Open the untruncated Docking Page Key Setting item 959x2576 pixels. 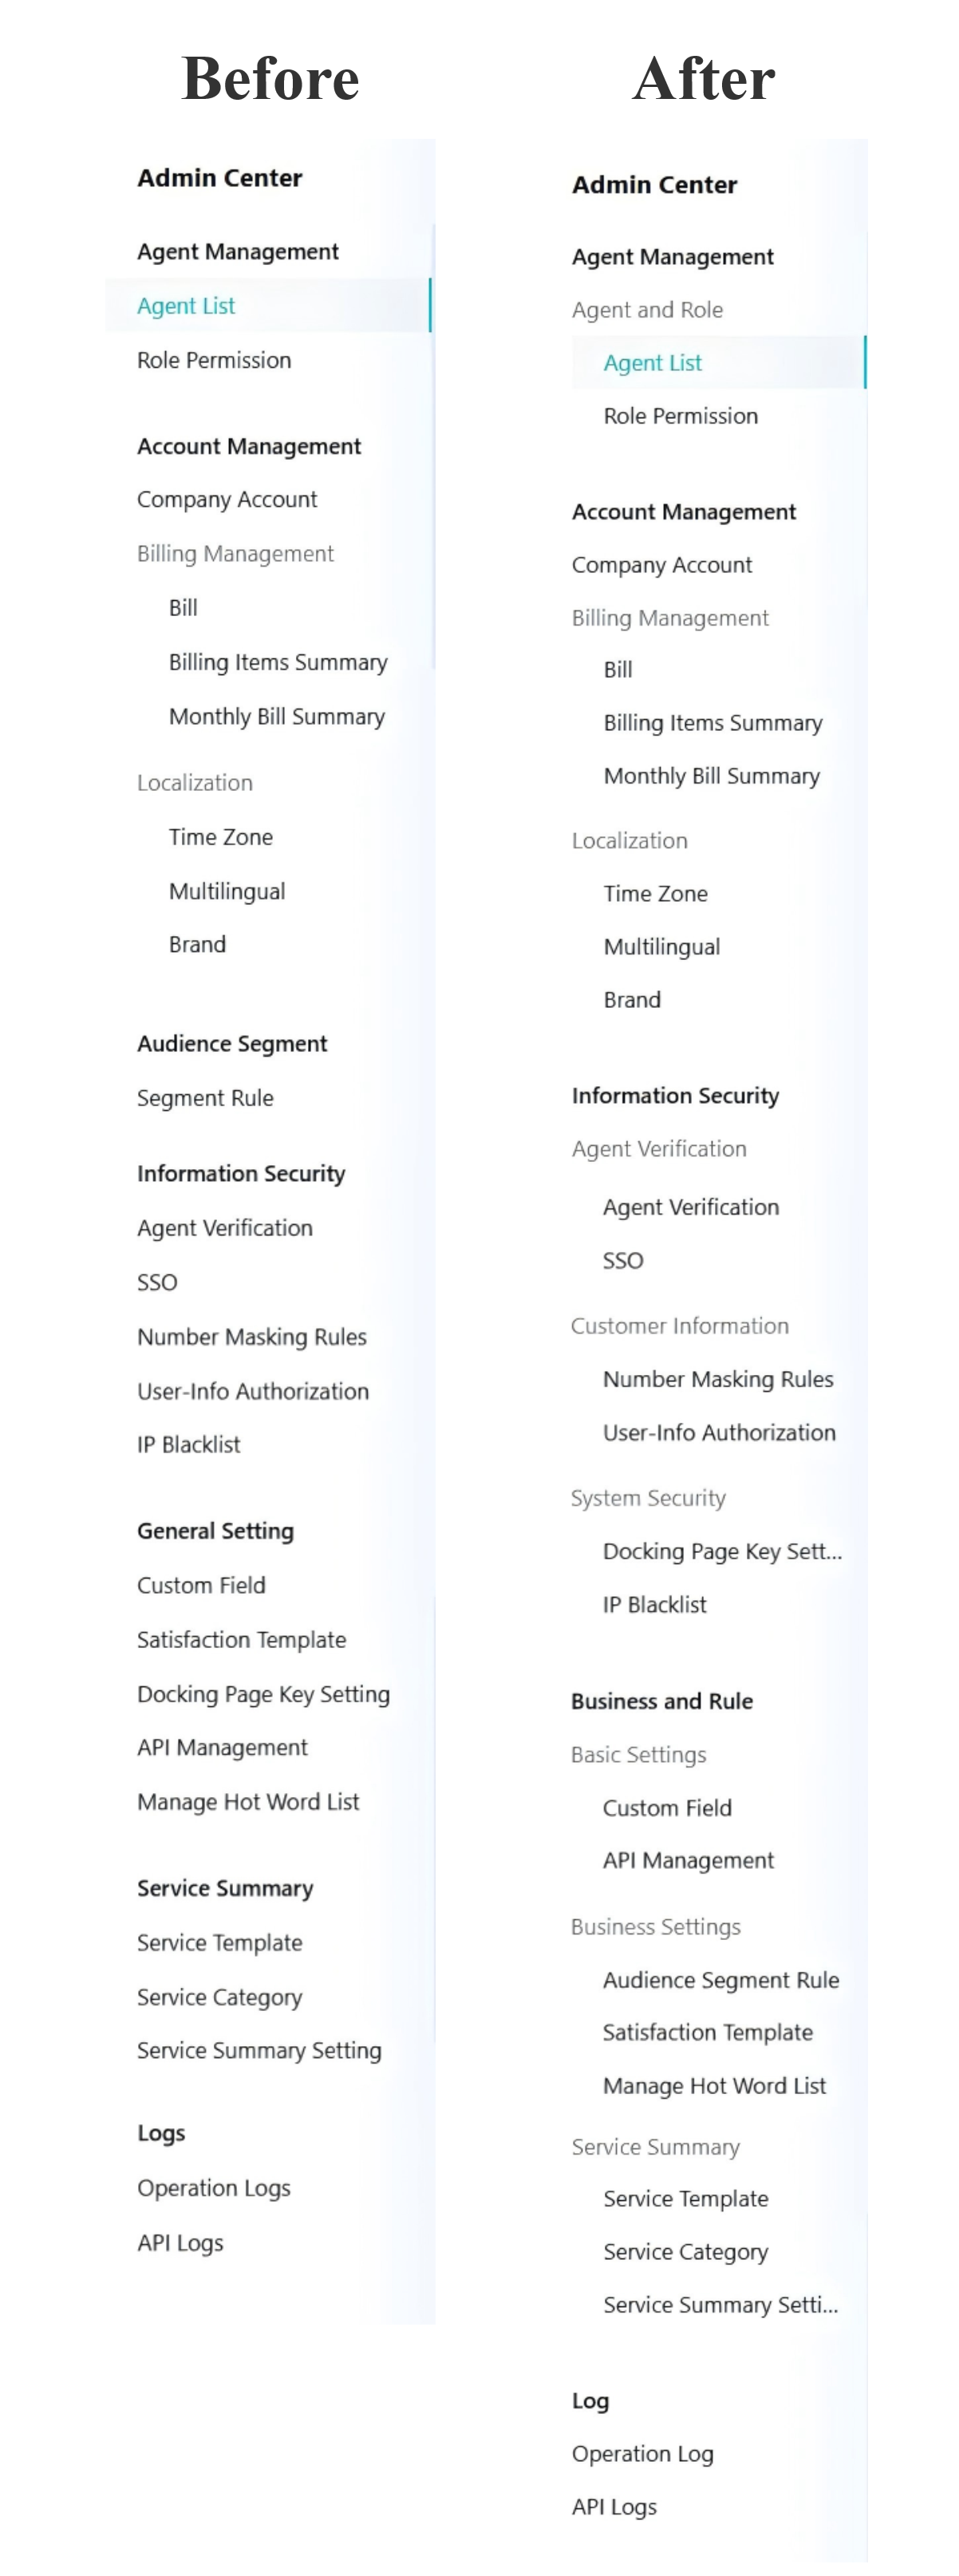(263, 1694)
